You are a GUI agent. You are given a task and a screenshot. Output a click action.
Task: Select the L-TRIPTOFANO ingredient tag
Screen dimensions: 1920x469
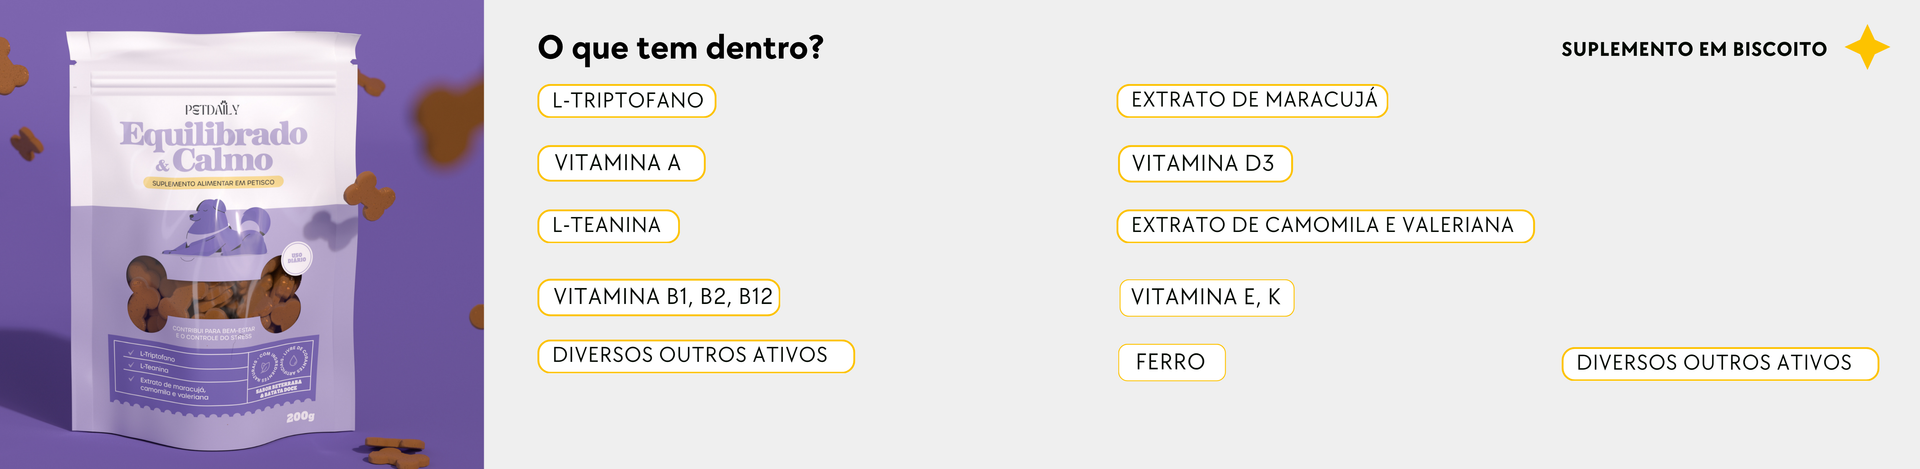pyautogui.click(x=627, y=101)
